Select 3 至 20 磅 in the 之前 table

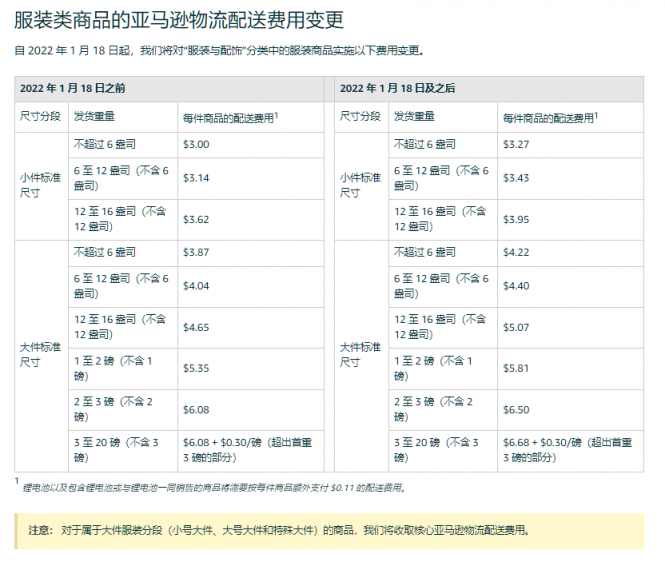(116, 450)
